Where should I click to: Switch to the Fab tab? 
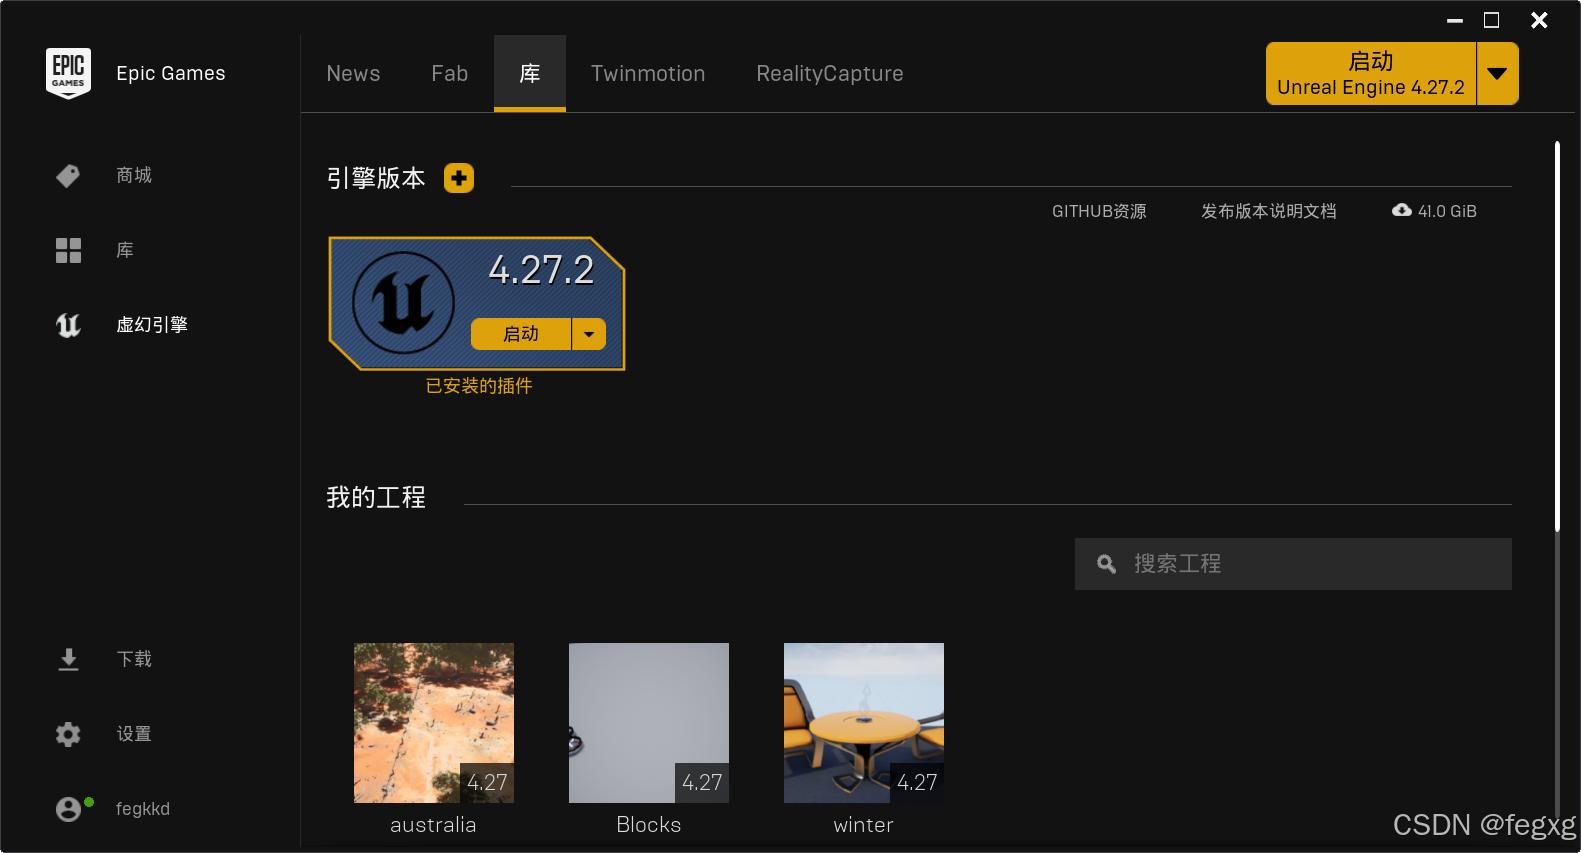[450, 74]
